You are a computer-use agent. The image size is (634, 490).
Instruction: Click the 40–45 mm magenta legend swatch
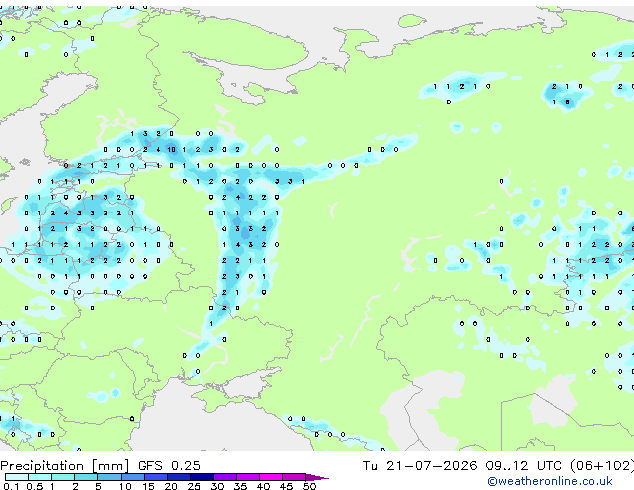(x=271, y=477)
